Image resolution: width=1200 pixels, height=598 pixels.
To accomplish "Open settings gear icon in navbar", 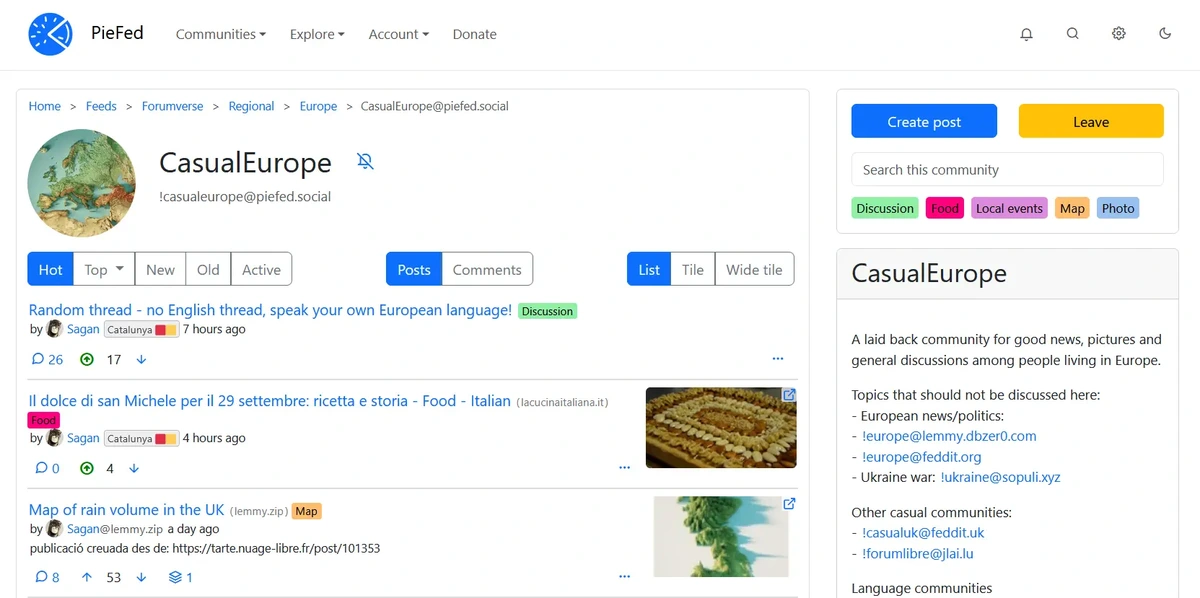I will tap(1118, 34).
